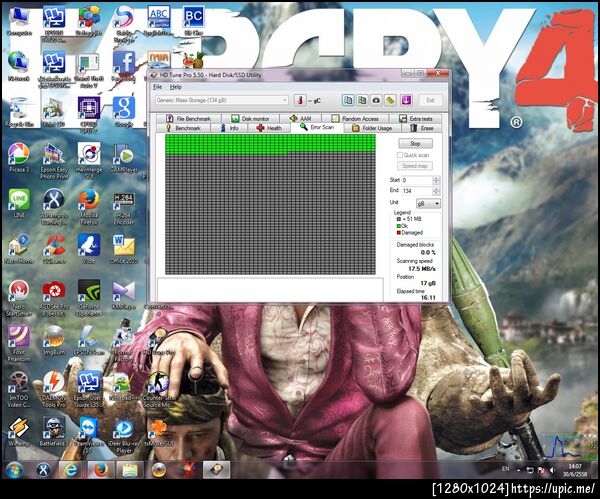Open the Google desktop shortcut
Screen dimensions: 600x499
click(123, 111)
